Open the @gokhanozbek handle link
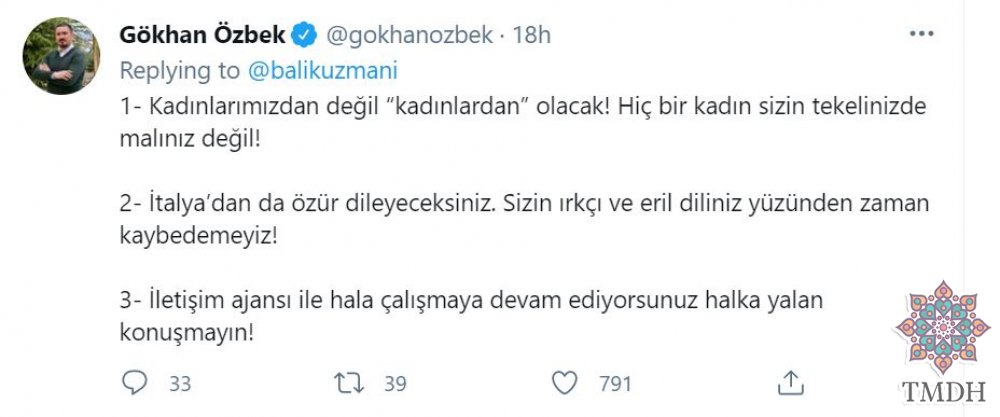Image resolution: width=1000 pixels, height=417 pixels. (409, 35)
